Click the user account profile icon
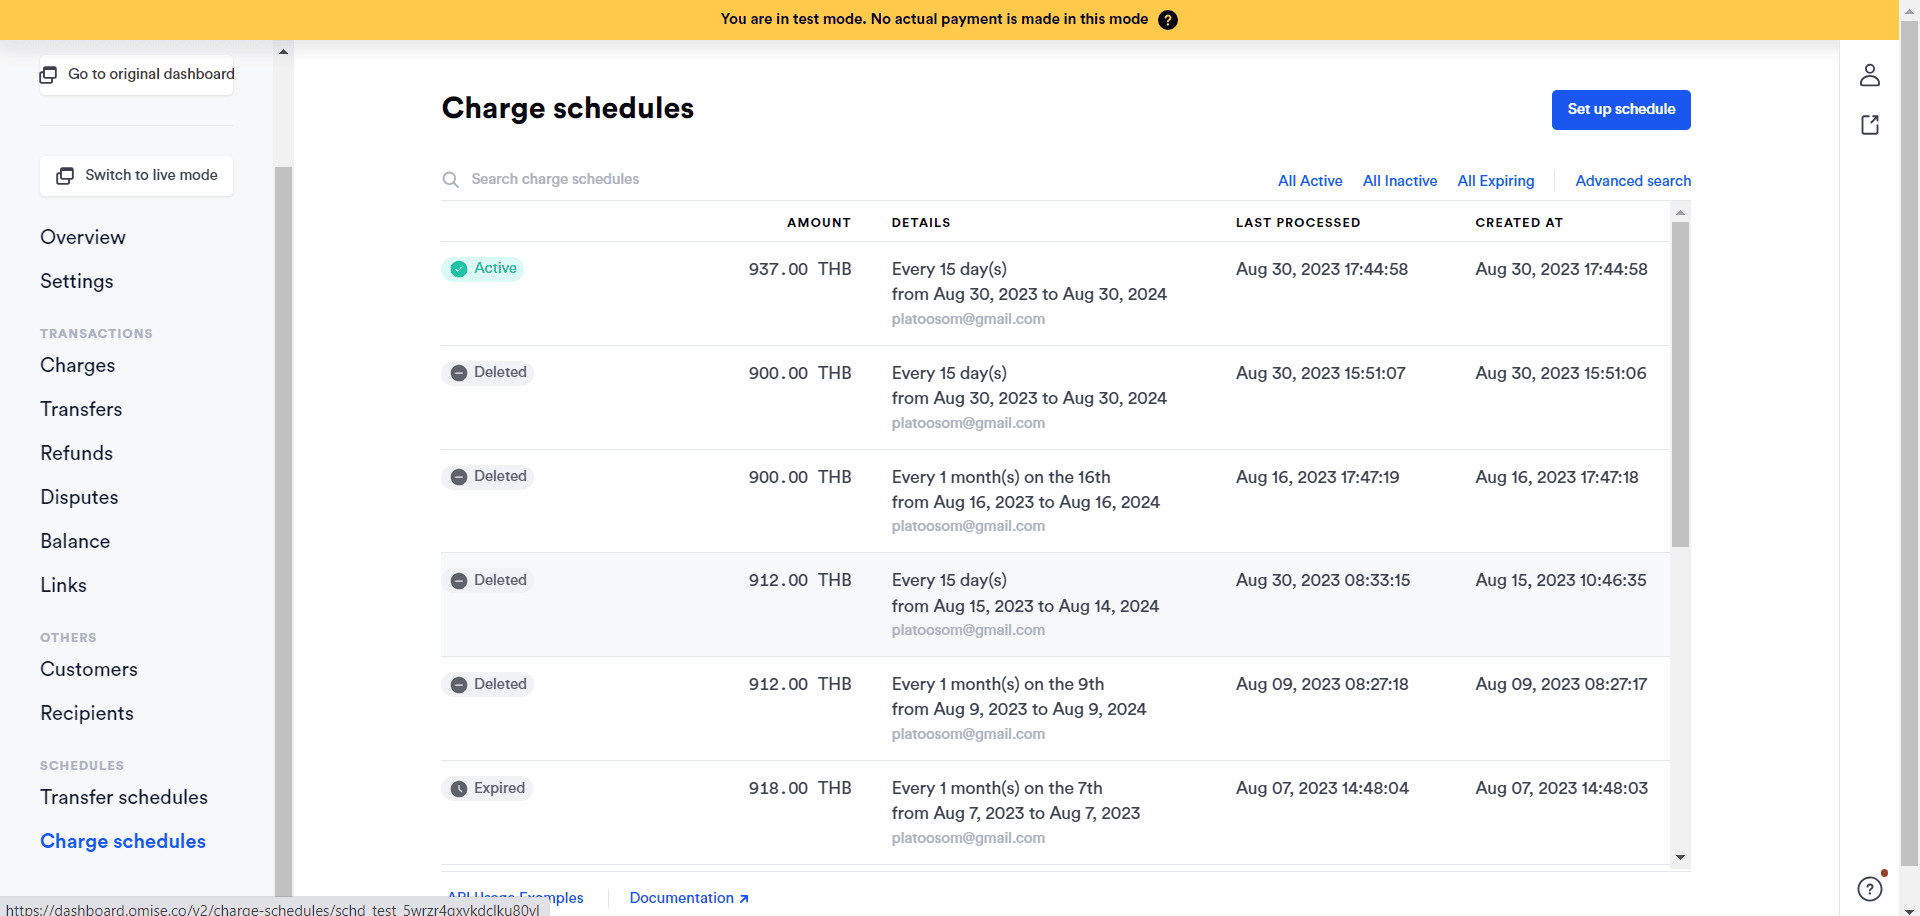The width and height of the screenshot is (1920, 916). pos(1869,75)
